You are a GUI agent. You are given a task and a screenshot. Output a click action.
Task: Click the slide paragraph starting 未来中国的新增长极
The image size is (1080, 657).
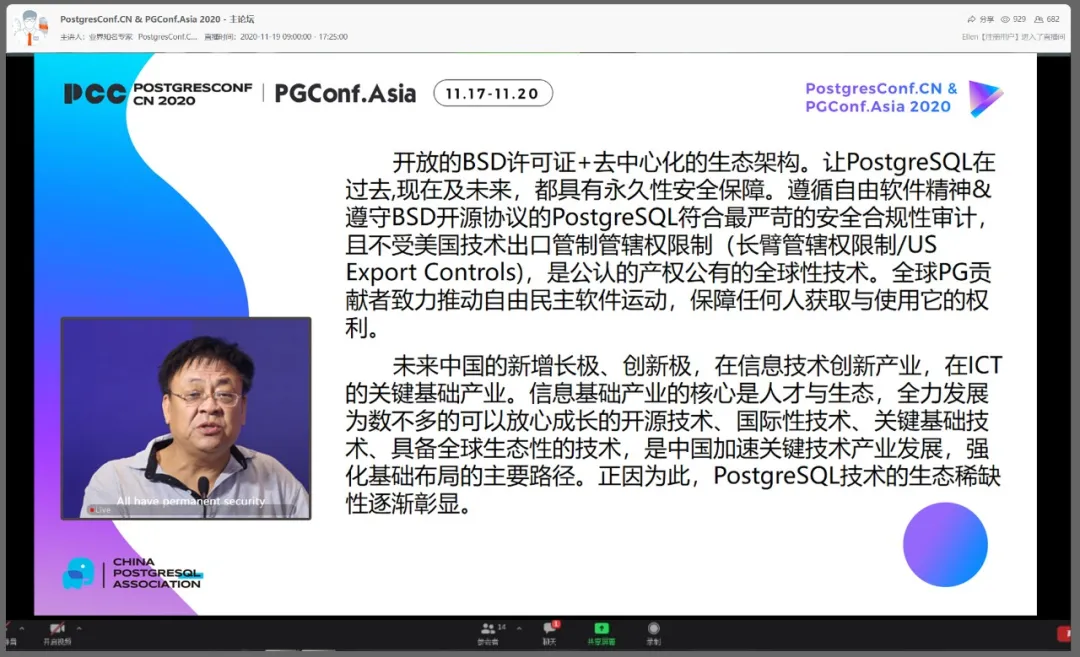pyautogui.click(x=673, y=435)
